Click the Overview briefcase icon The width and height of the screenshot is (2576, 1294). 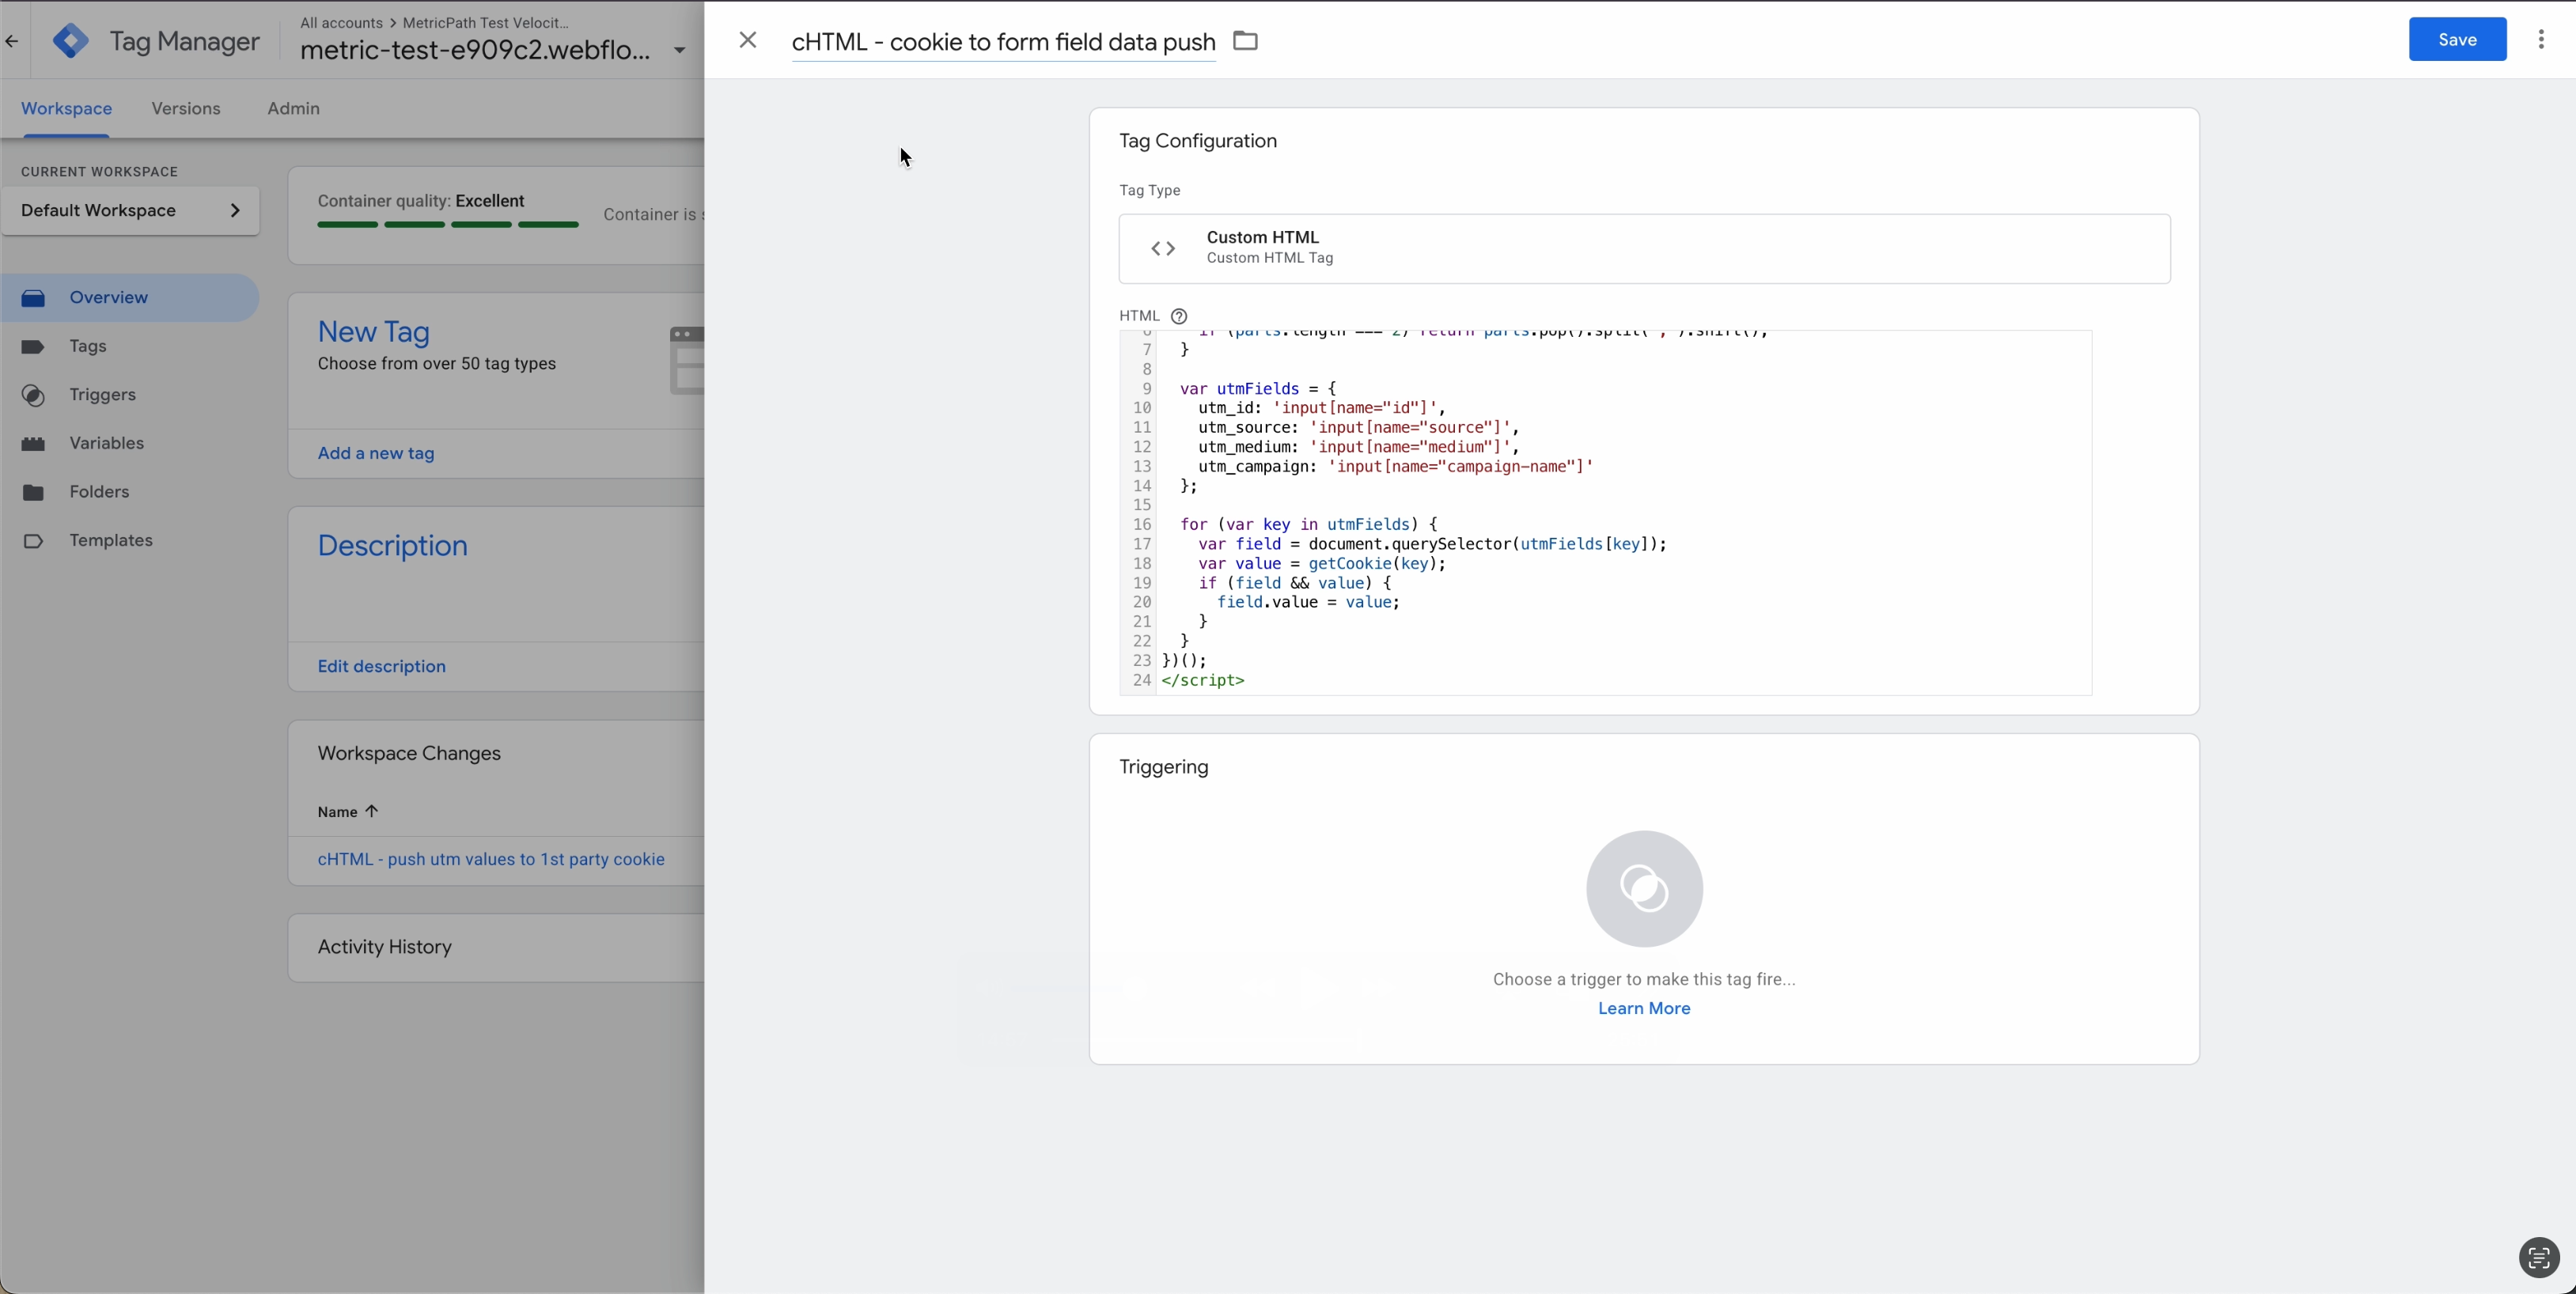(33, 298)
